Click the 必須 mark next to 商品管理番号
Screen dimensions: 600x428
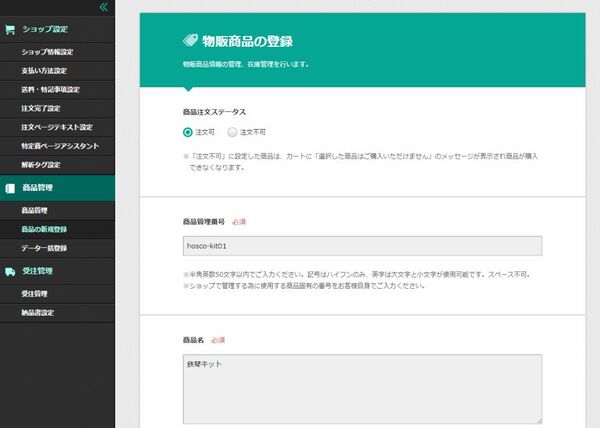pos(239,222)
